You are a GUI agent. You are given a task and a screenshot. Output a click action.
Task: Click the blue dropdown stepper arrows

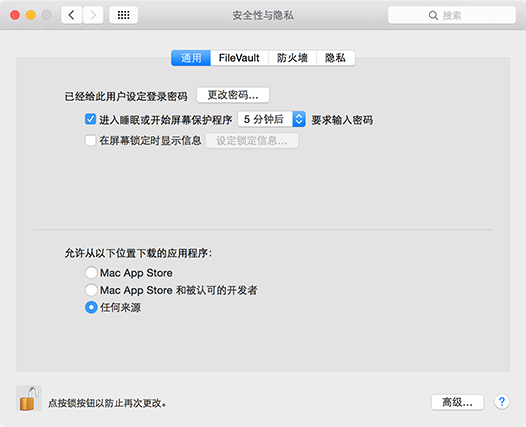pyautogui.click(x=299, y=119)
